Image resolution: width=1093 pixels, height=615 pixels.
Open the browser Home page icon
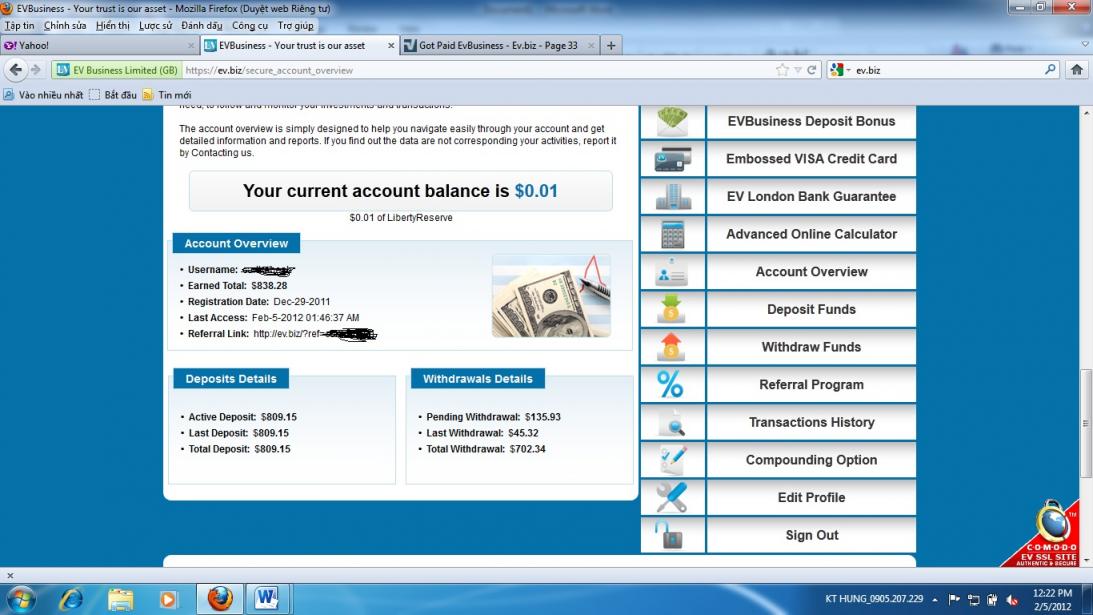(x=1076, y=70)
